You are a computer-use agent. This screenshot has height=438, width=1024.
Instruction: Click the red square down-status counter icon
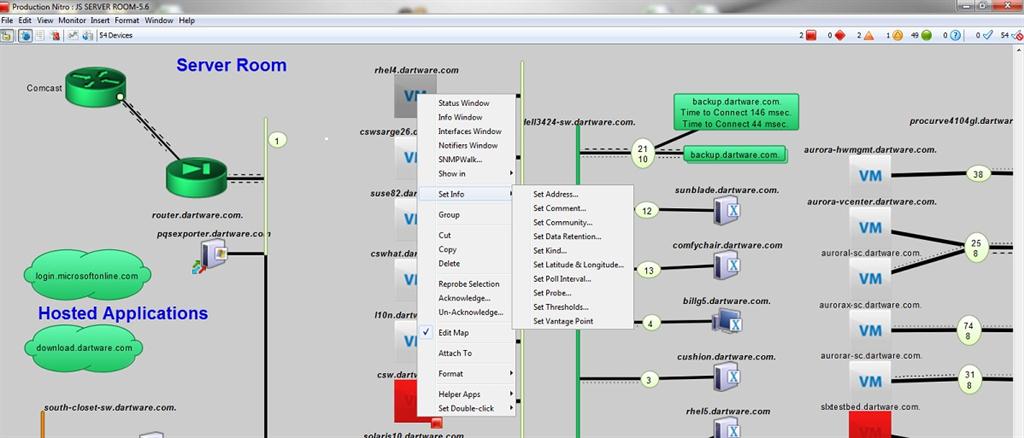(x=811, y=35)
